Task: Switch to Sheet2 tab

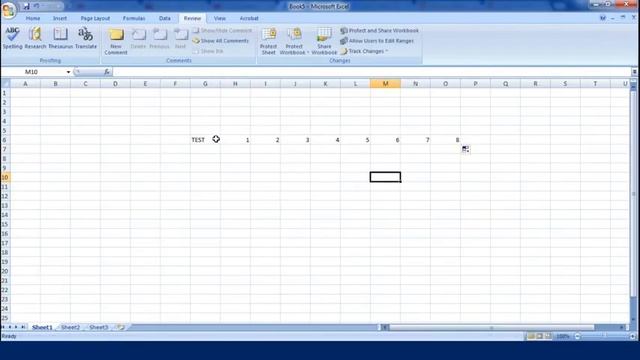Action: pyautogui.click(x=70, y=327)
